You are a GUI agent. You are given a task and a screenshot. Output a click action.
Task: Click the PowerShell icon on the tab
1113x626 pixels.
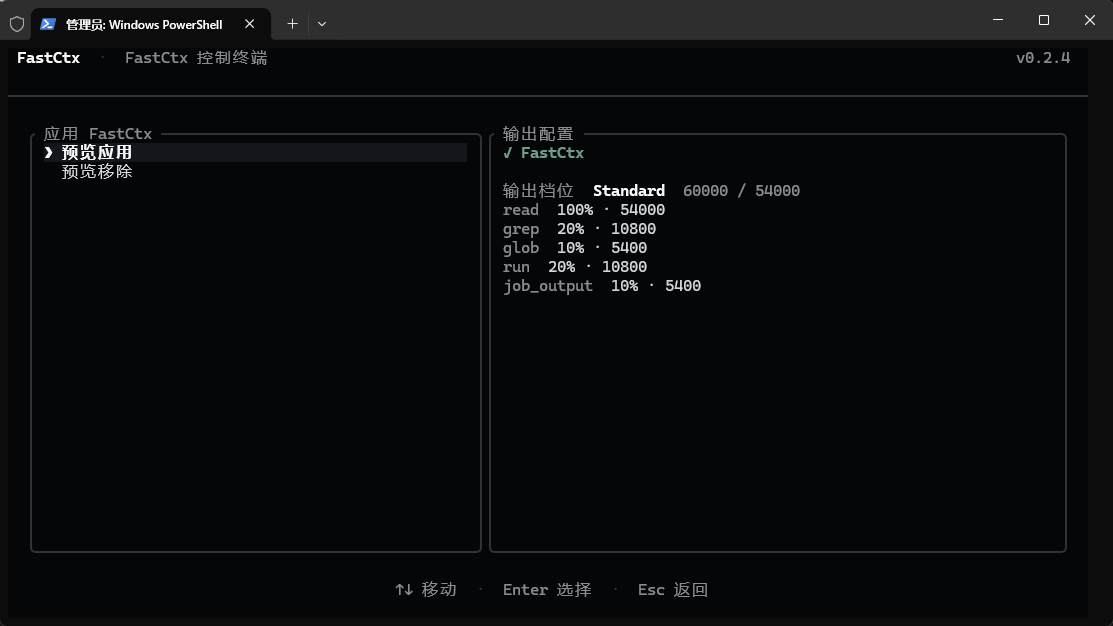point(48,24)
